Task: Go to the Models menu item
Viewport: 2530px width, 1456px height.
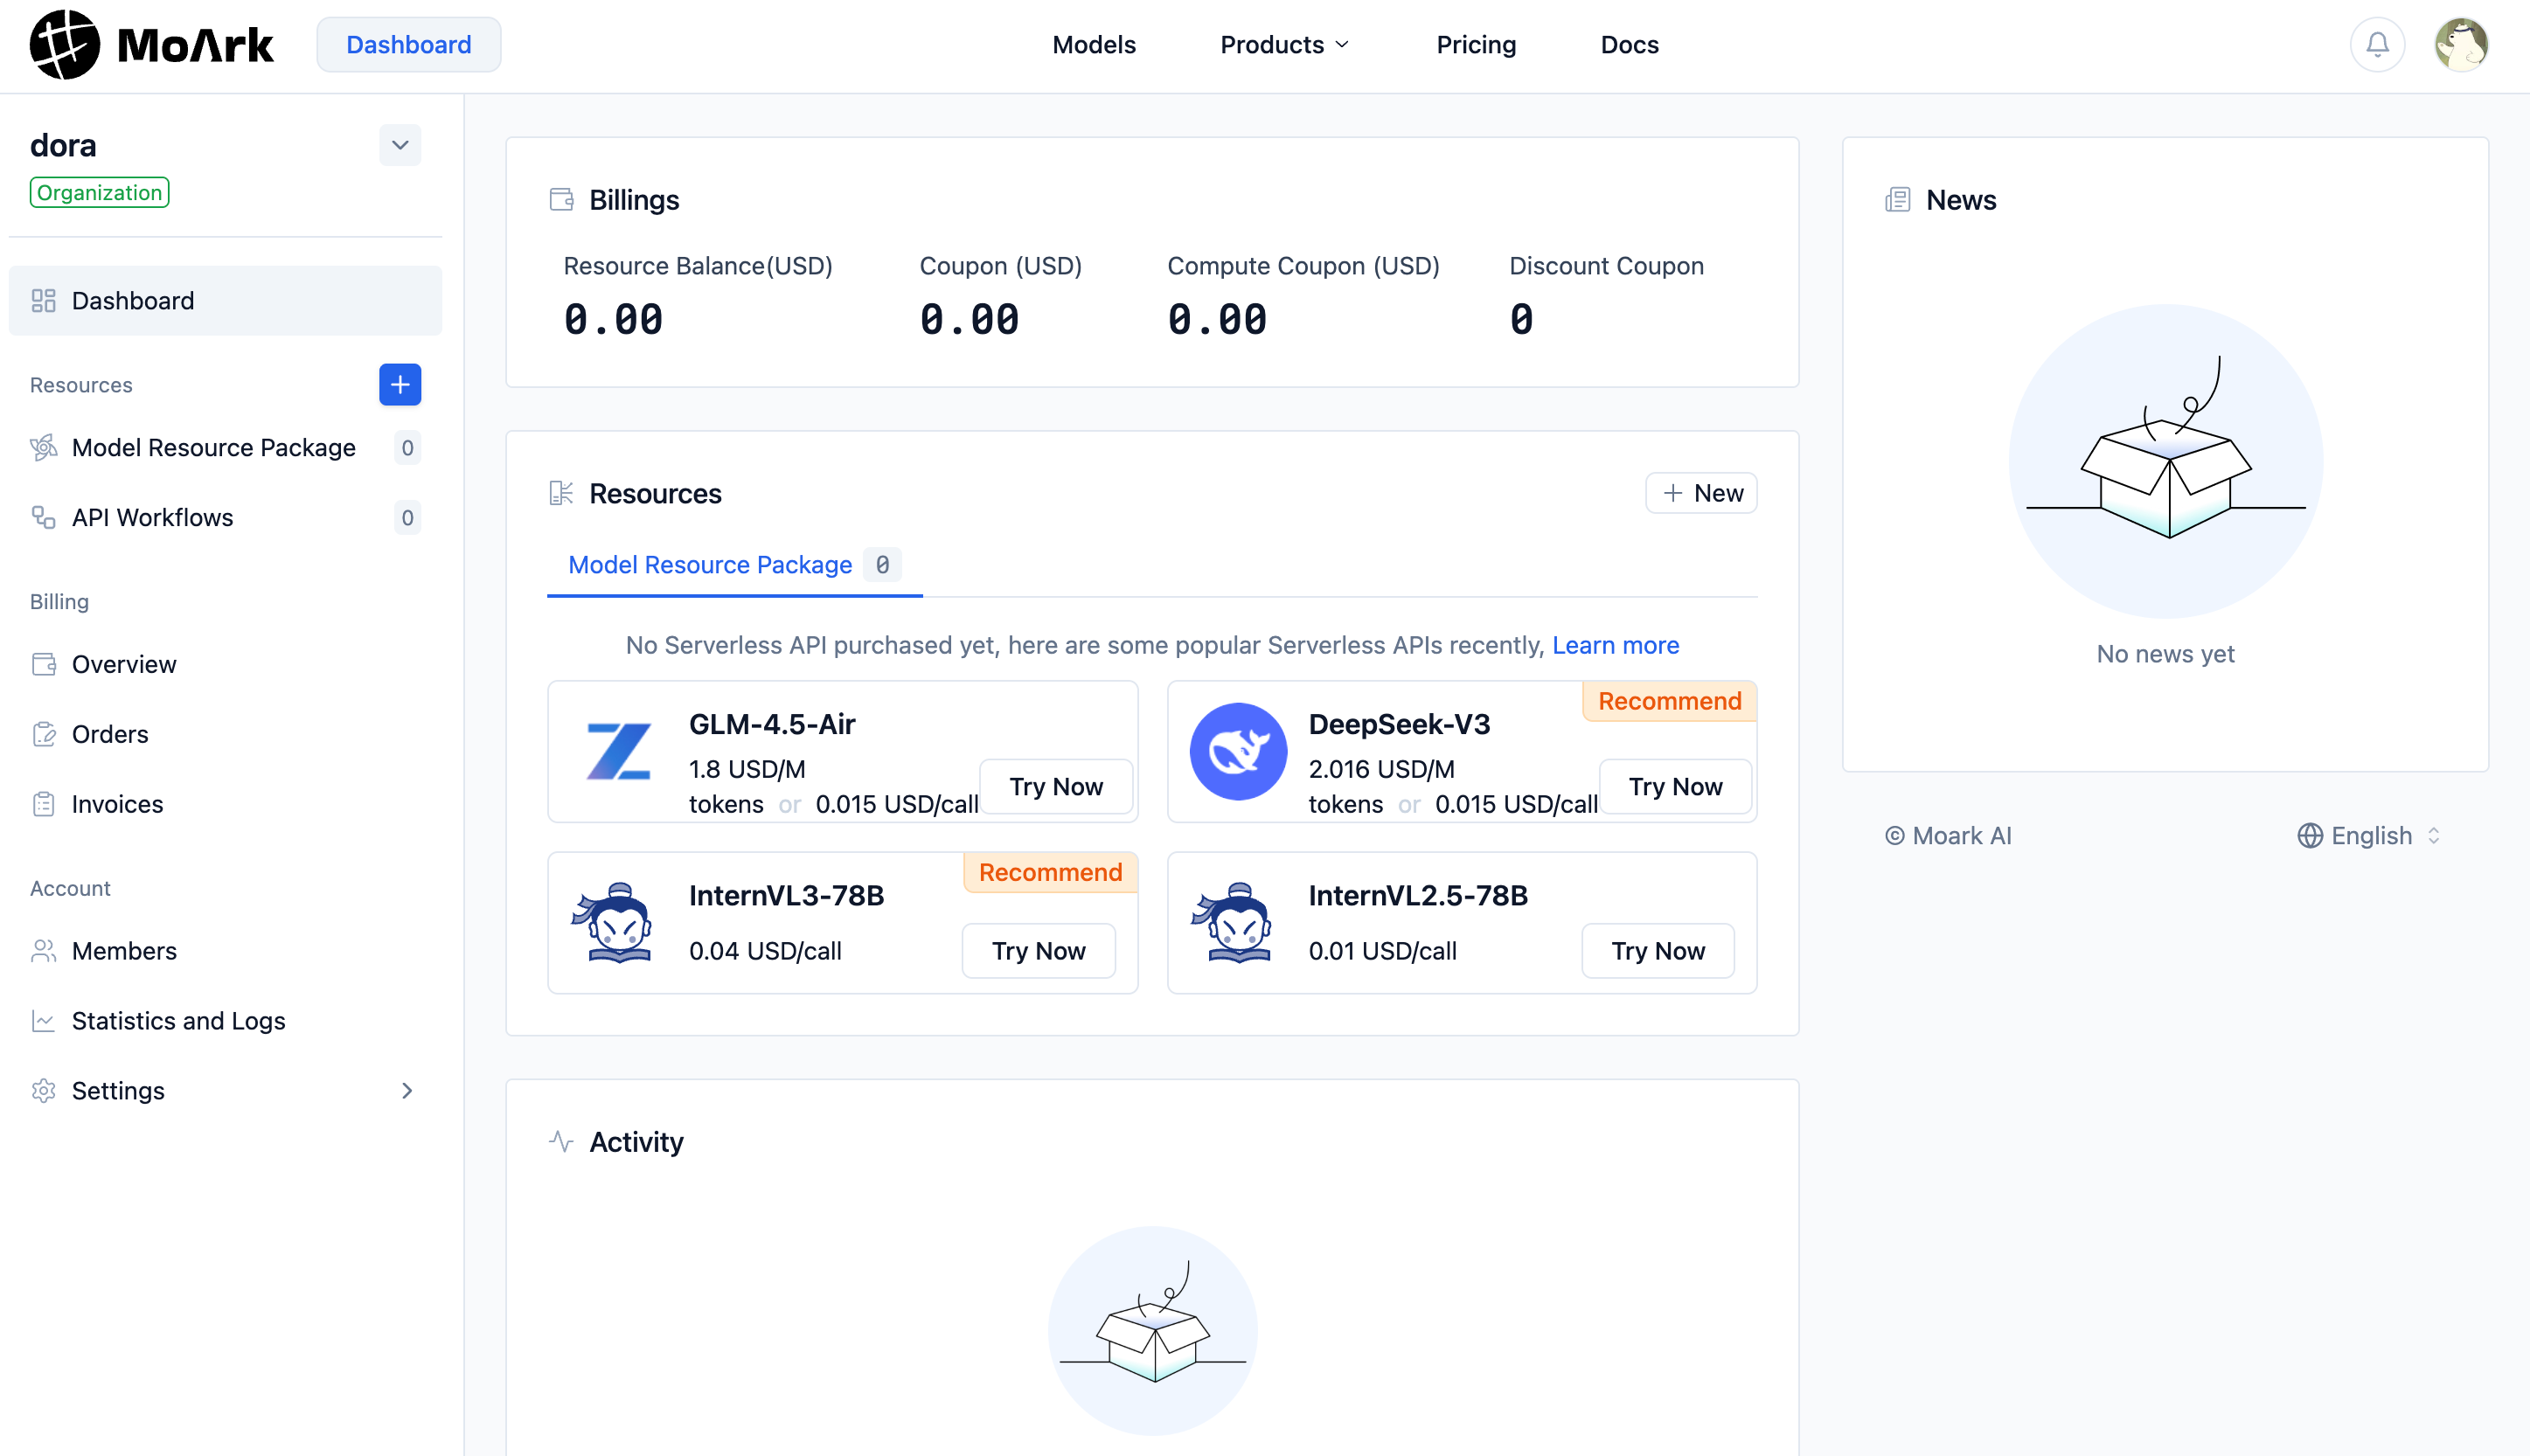Action: tap(1093, 44)
